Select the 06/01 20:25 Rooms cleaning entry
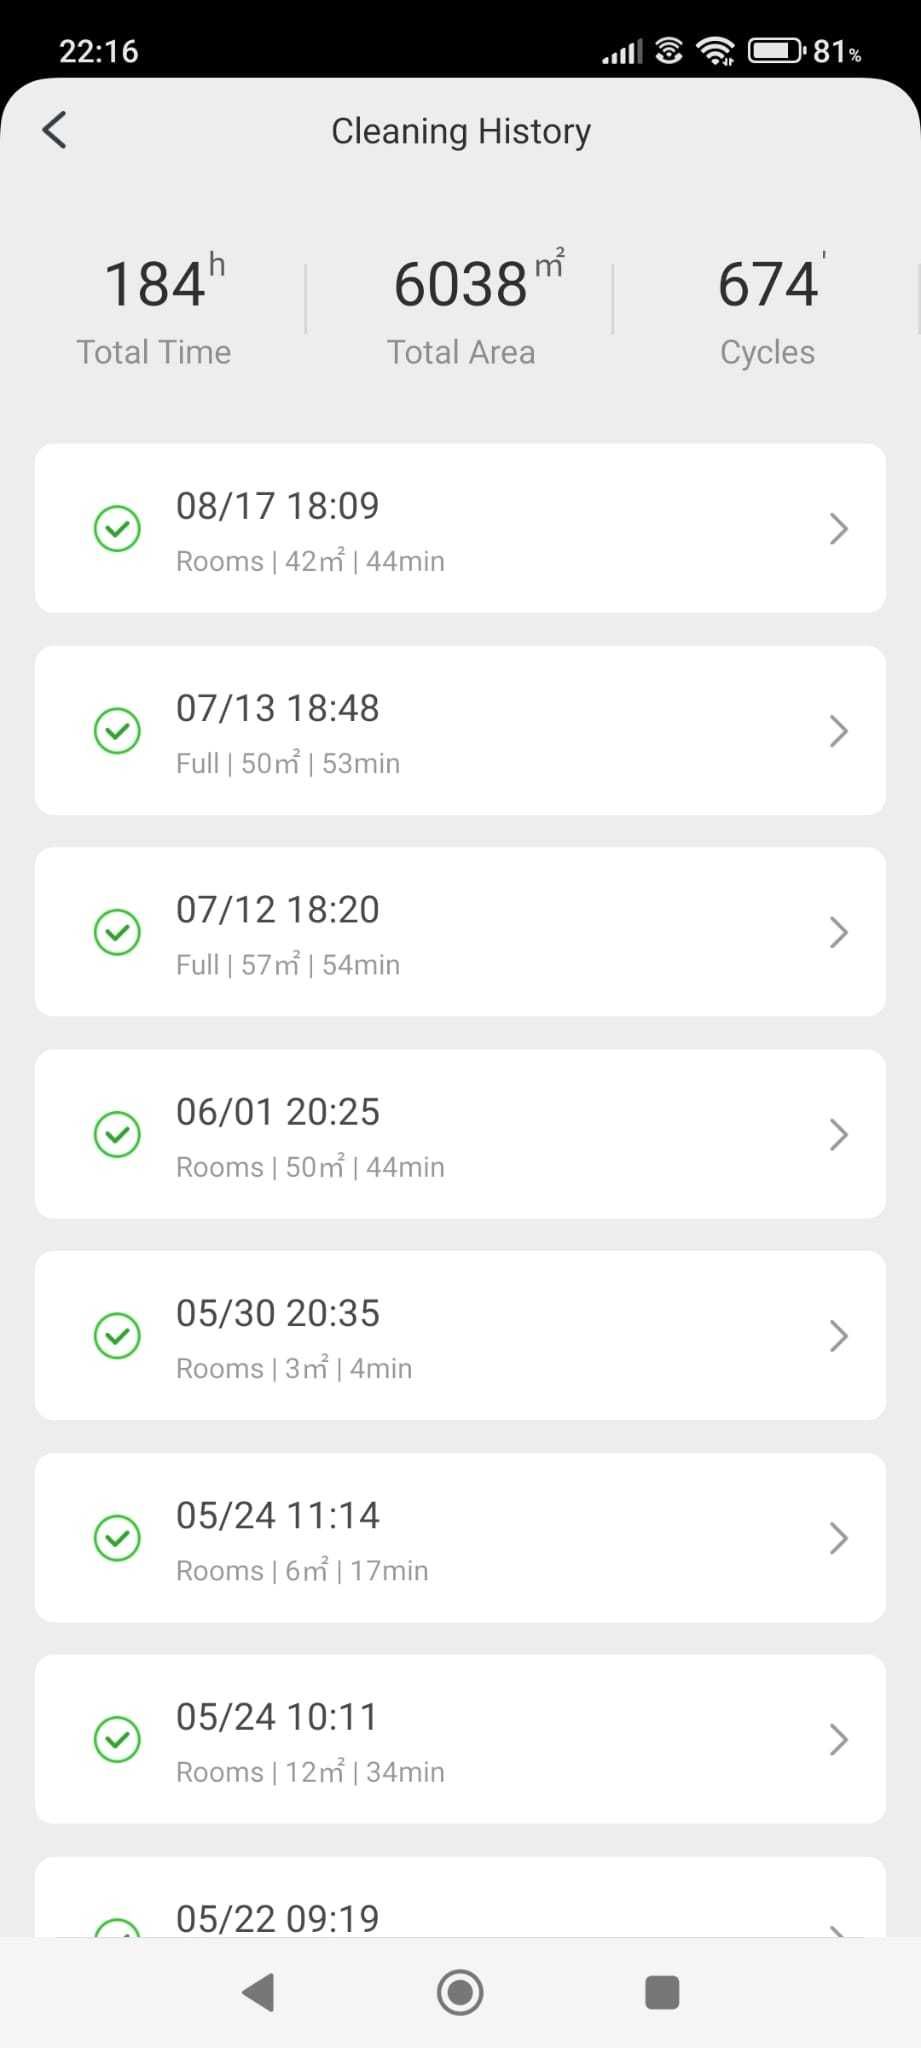 click(460, 1135)
